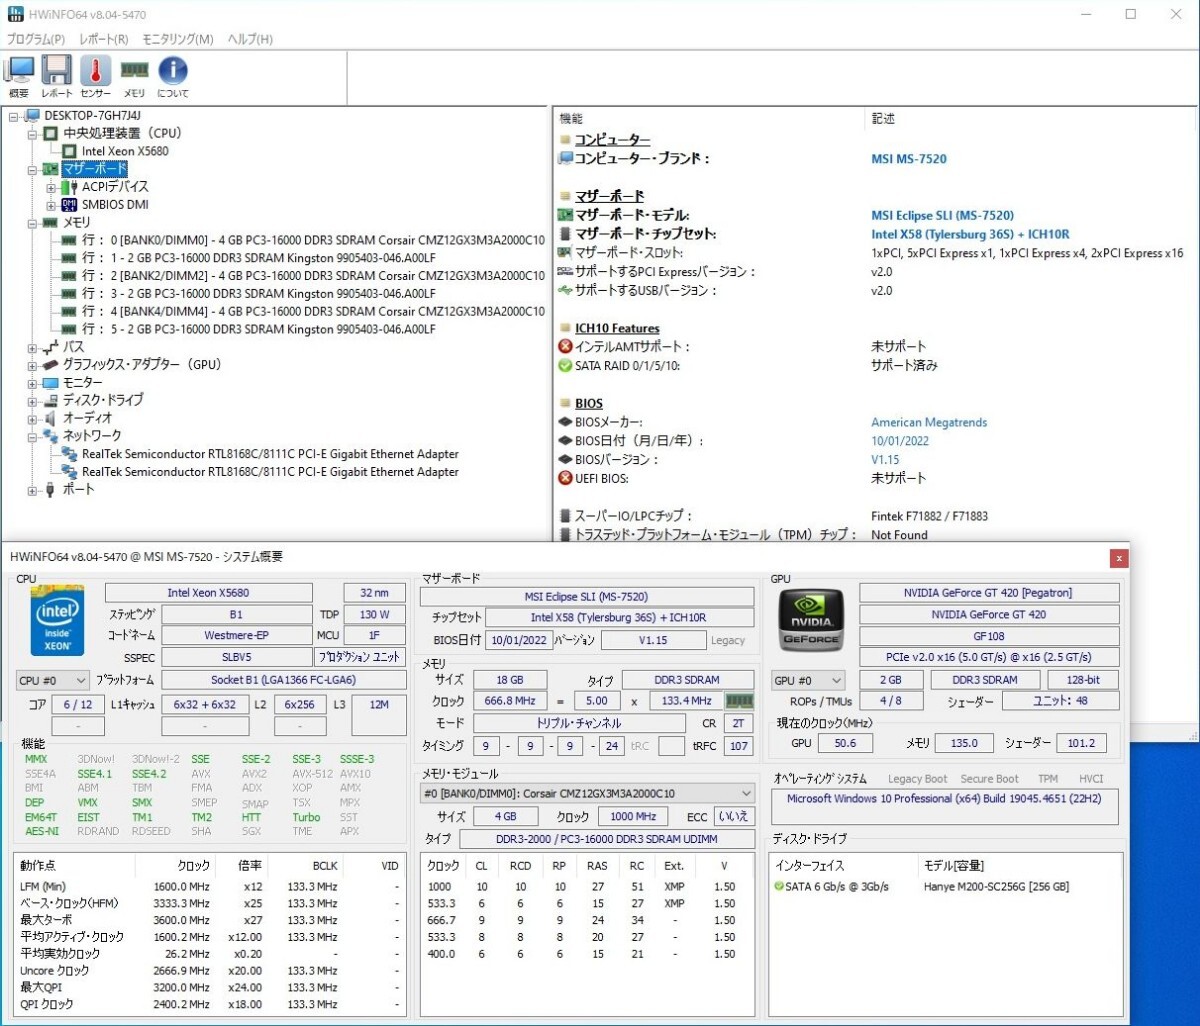Click the MSI MS-7520 brand link
Viewport: 1200px width, 1026px height.
click(909, 158)
